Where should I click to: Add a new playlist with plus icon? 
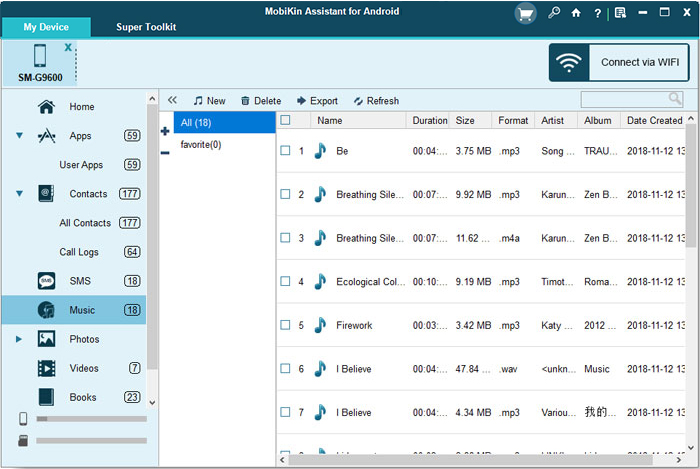coord(165,131)
